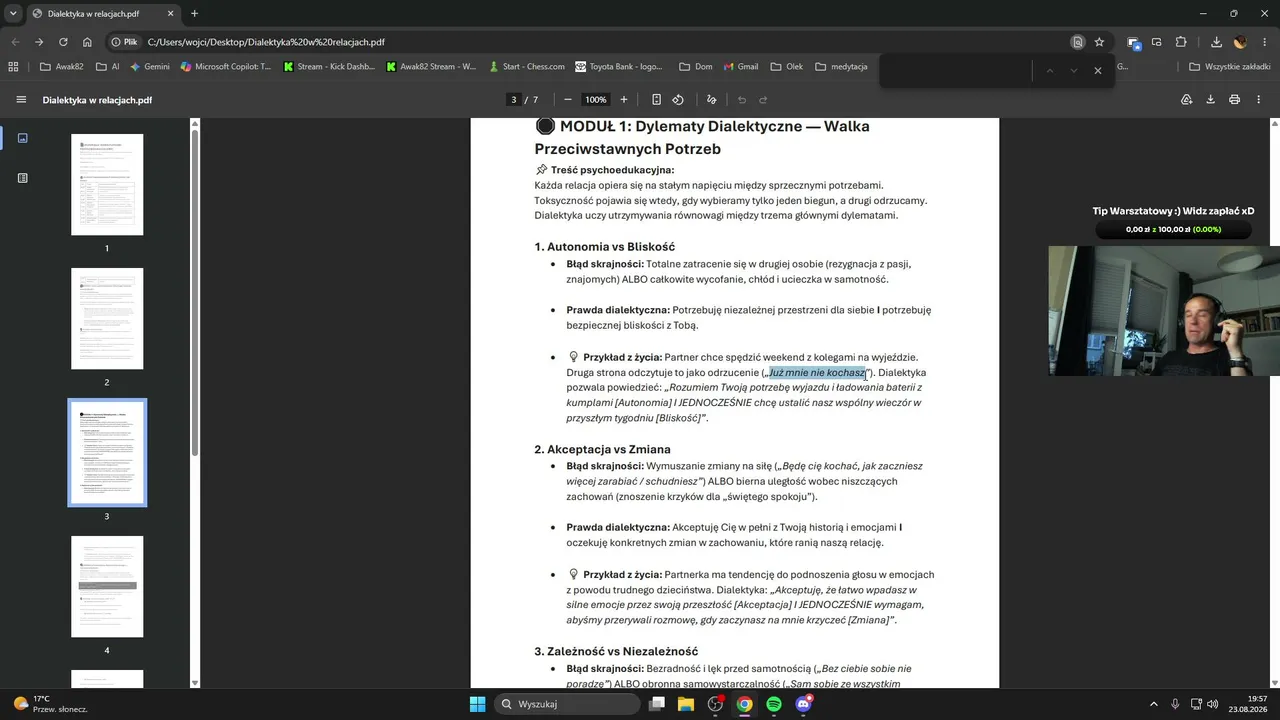Open the Awak82 bookmark folder
The image size is (1280, 720).
[x=62, y=67]
